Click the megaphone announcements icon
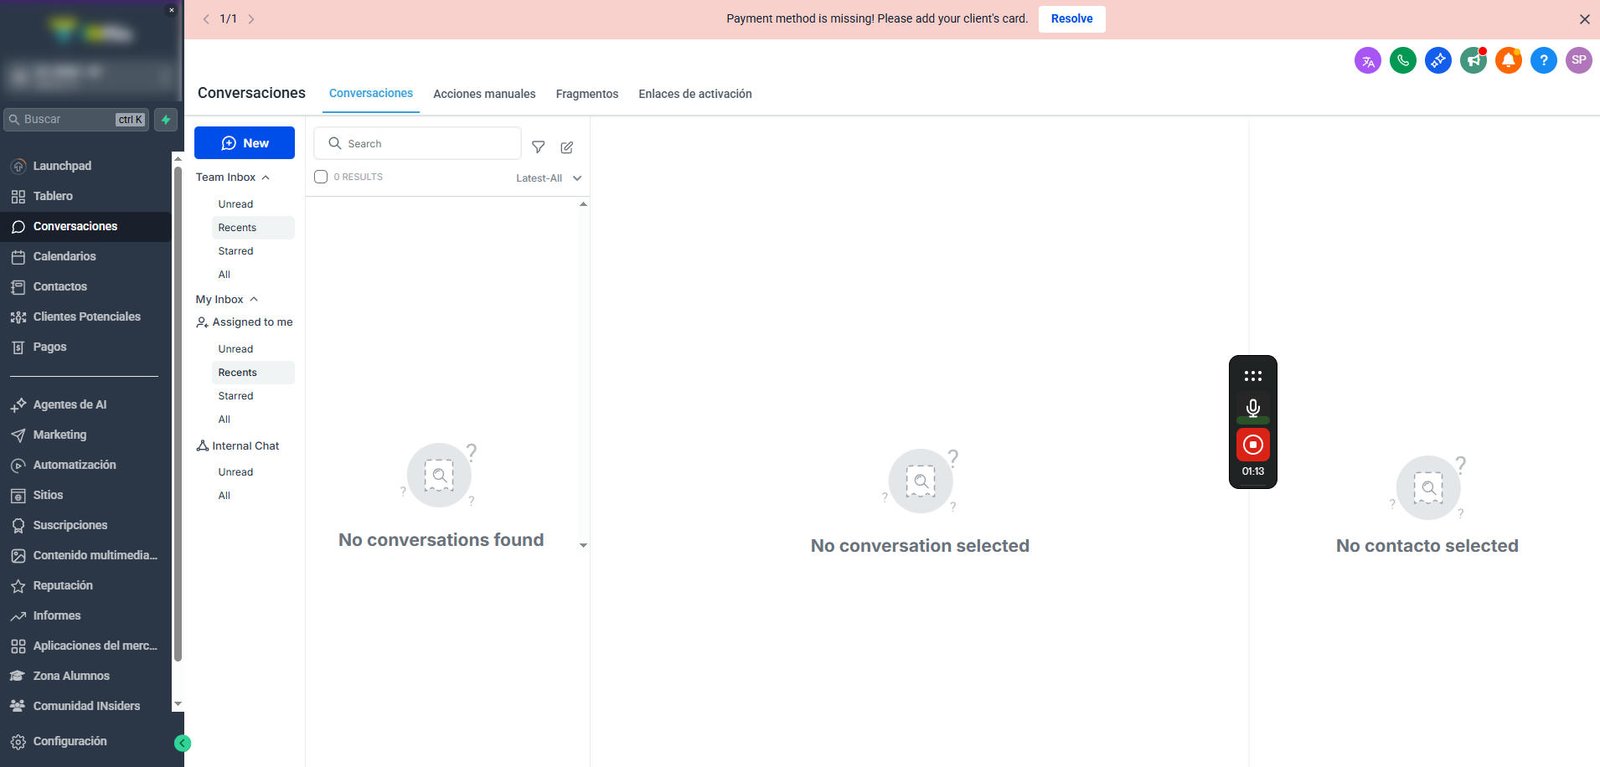This screenshot has height=767, width=1600. (1473, 61)
